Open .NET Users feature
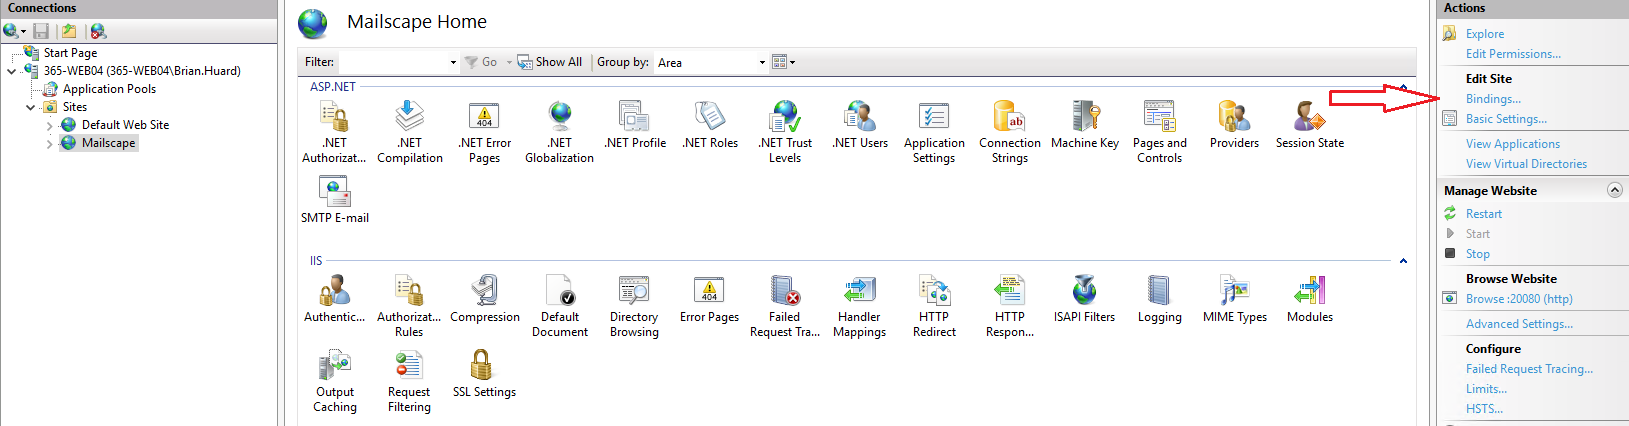 tap(860, 124)
